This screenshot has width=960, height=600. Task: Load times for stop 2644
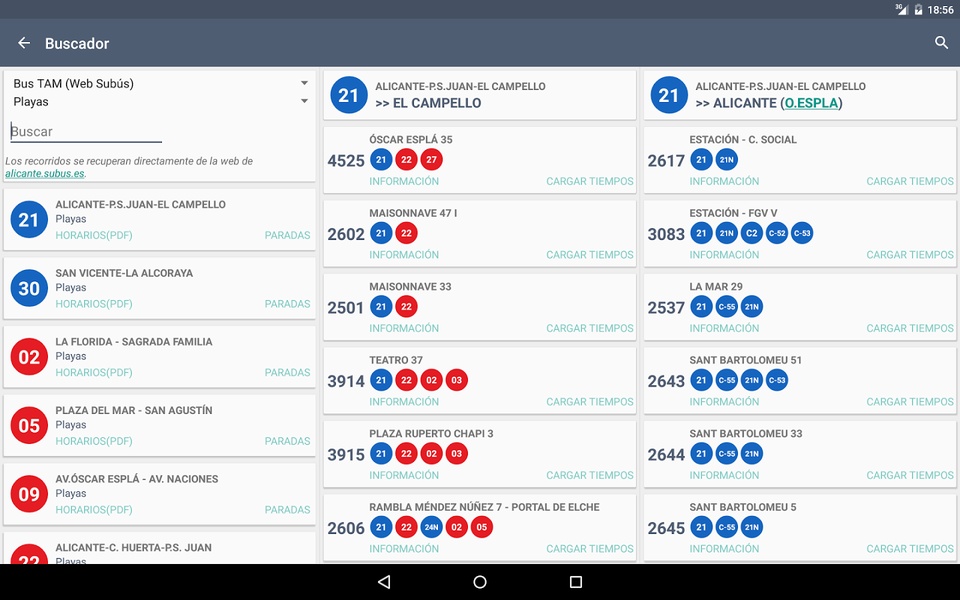click(x=910, y=475)
